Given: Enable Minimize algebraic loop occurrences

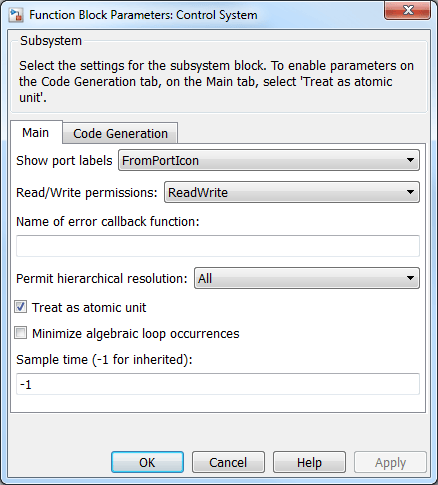Looking at the screenshot, I should (21, 333).
